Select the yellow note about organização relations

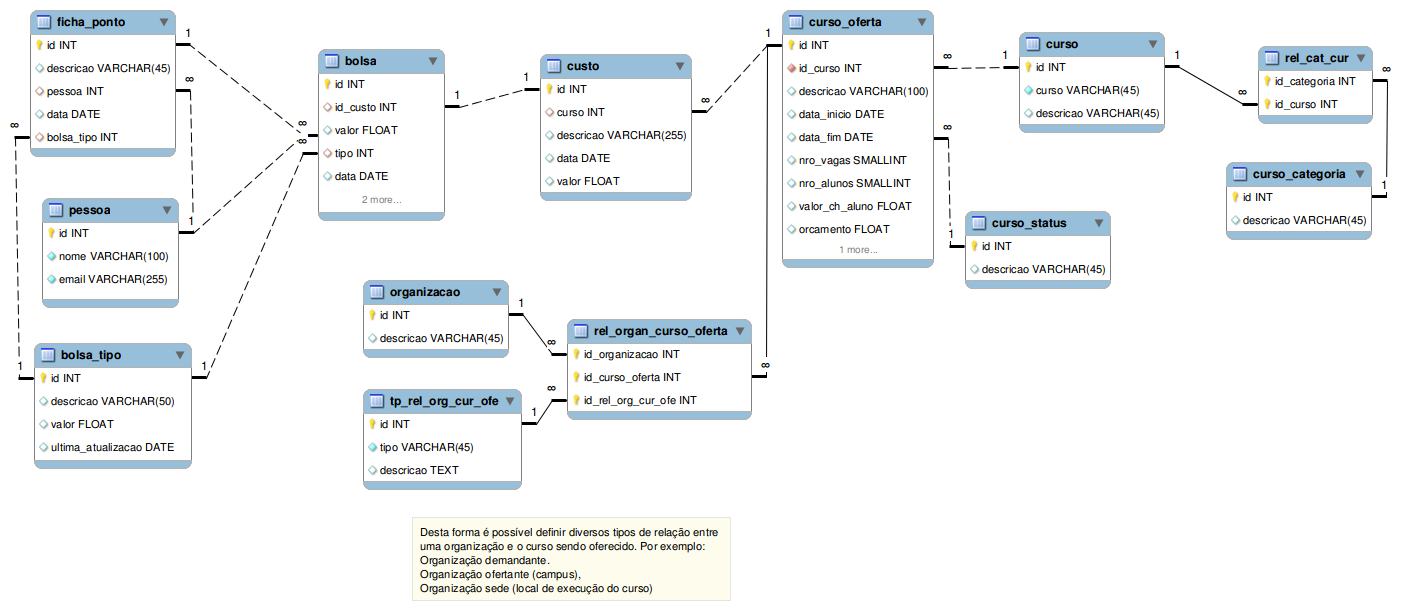click(571, 560)
